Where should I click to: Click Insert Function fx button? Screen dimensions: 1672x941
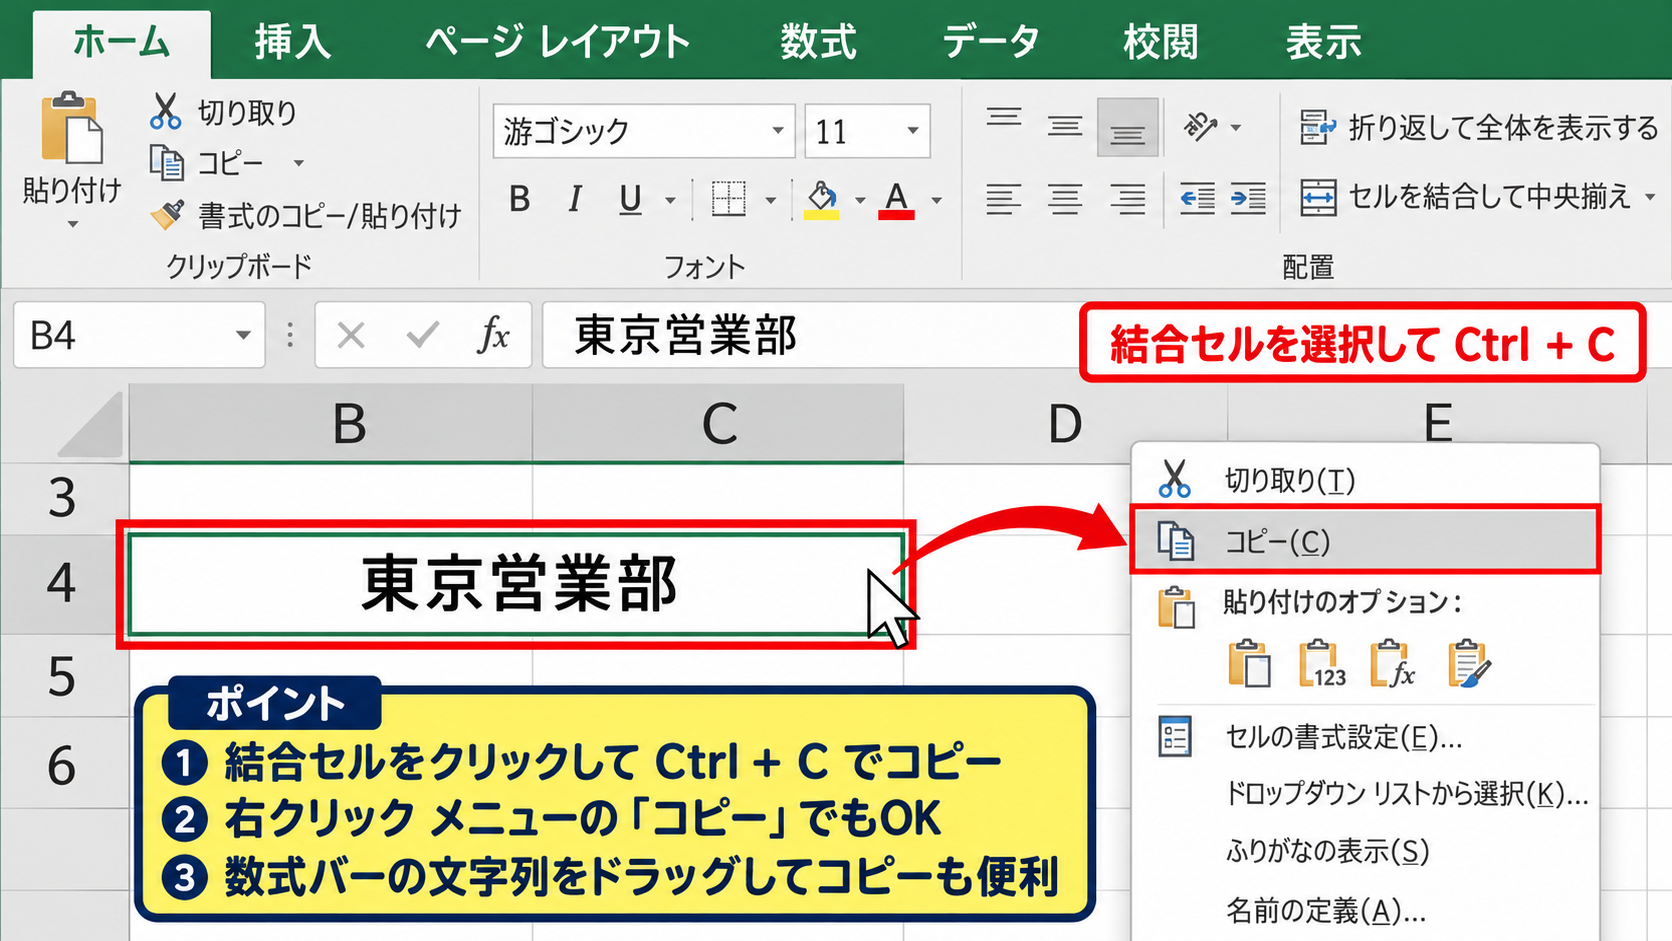(494, 335)
